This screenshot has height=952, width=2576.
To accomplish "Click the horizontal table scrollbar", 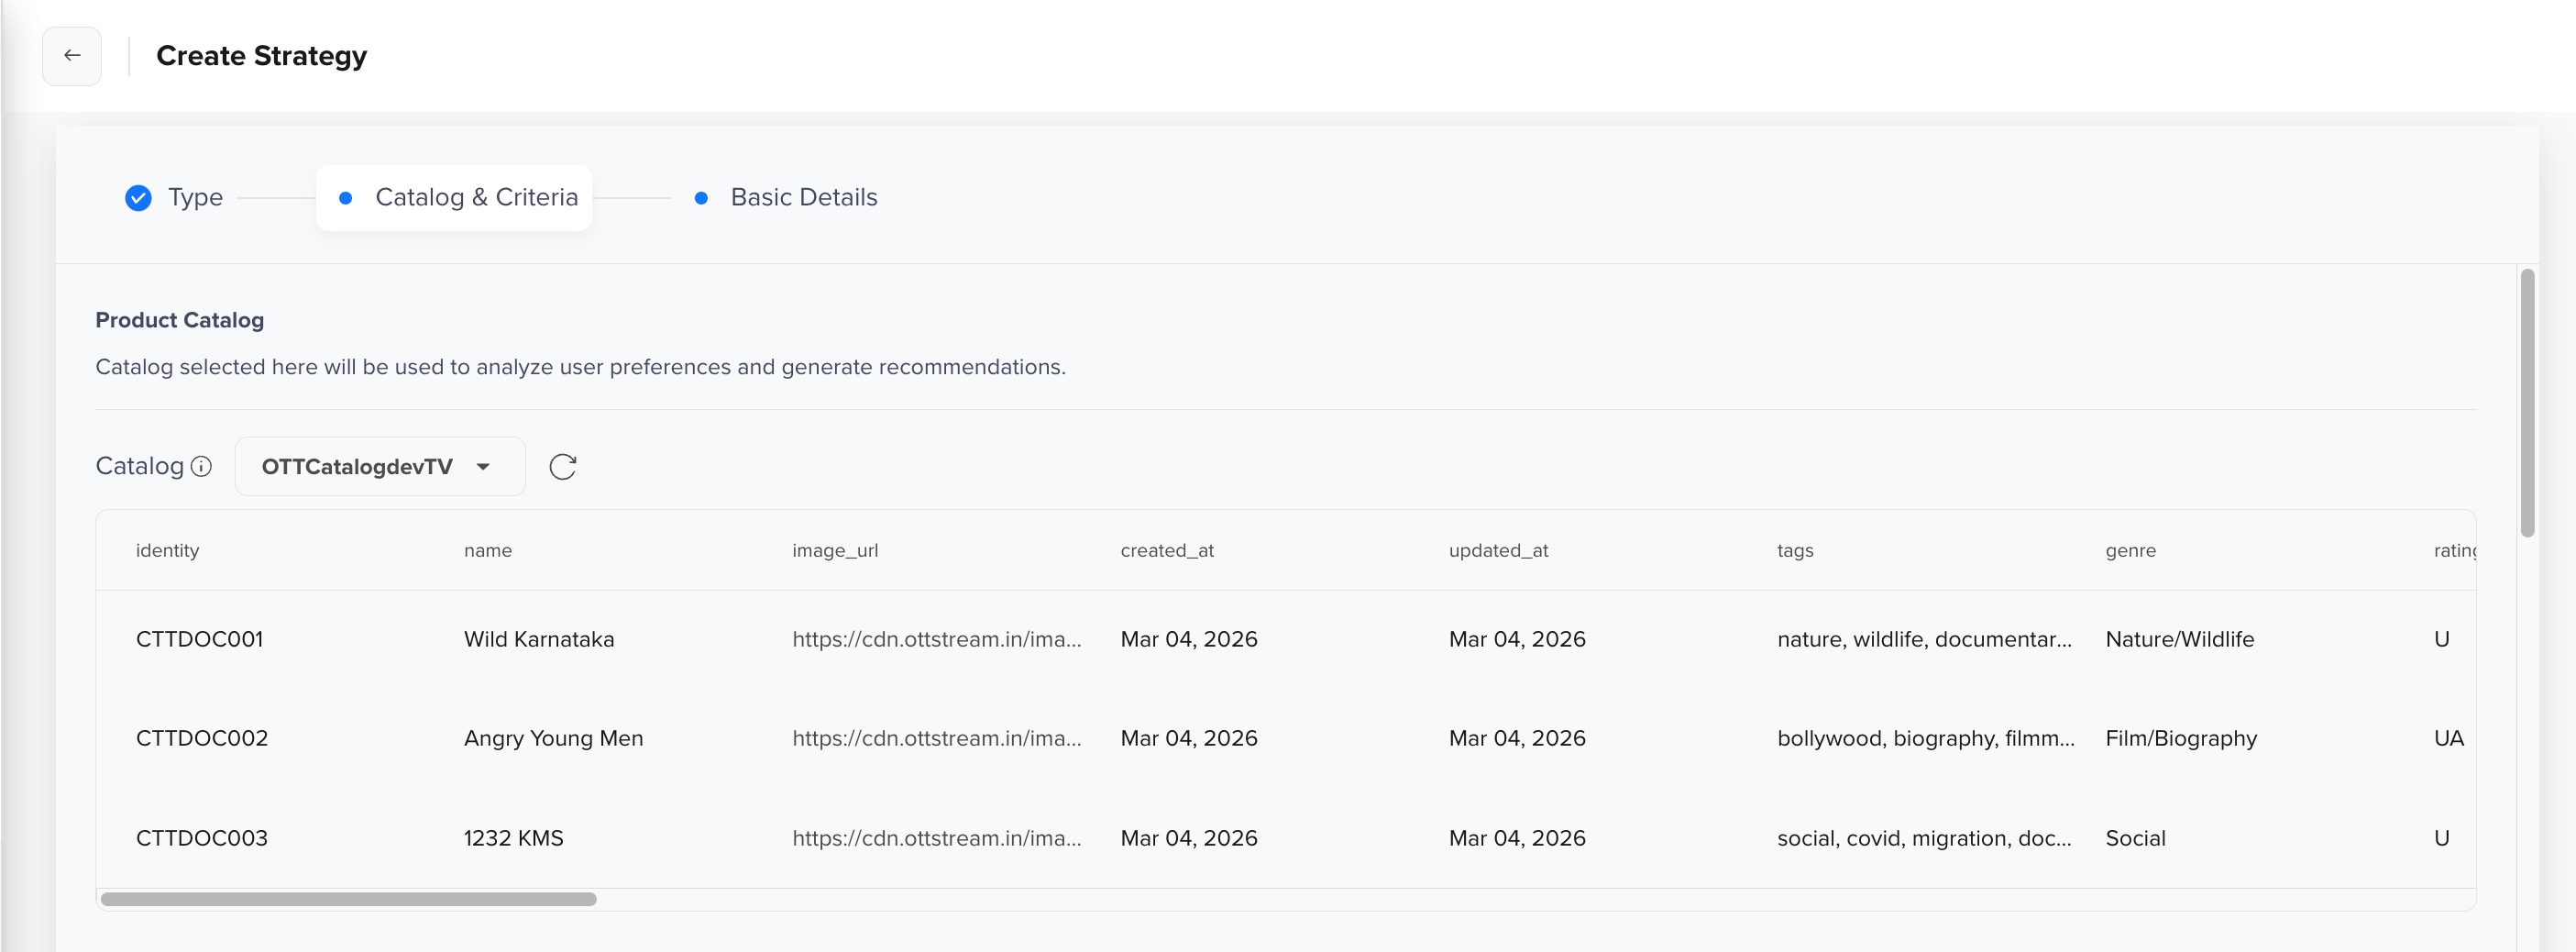I will [x=349, y=899].
